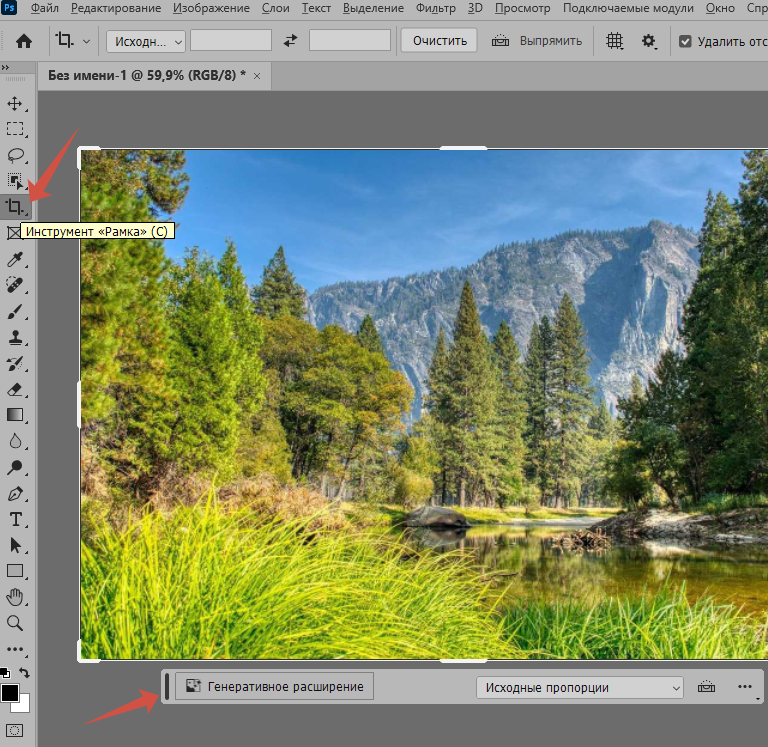Click the Очистить button
The image size is (768, 747).
coord(439,41)
